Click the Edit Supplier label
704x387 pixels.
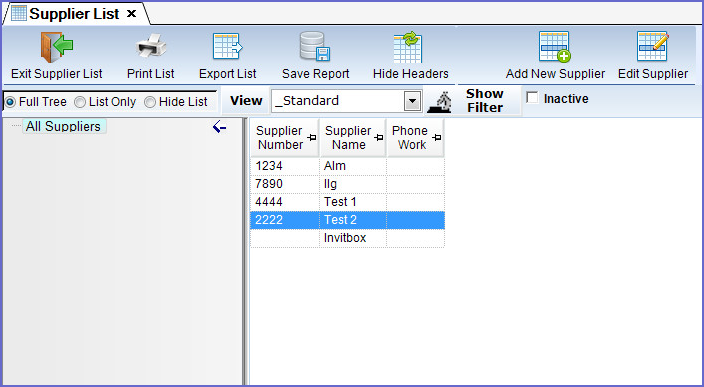click(653, 74)
